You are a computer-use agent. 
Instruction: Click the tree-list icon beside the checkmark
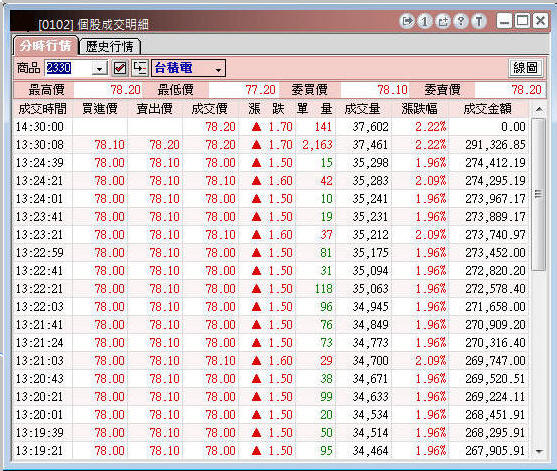click(140, 68)
